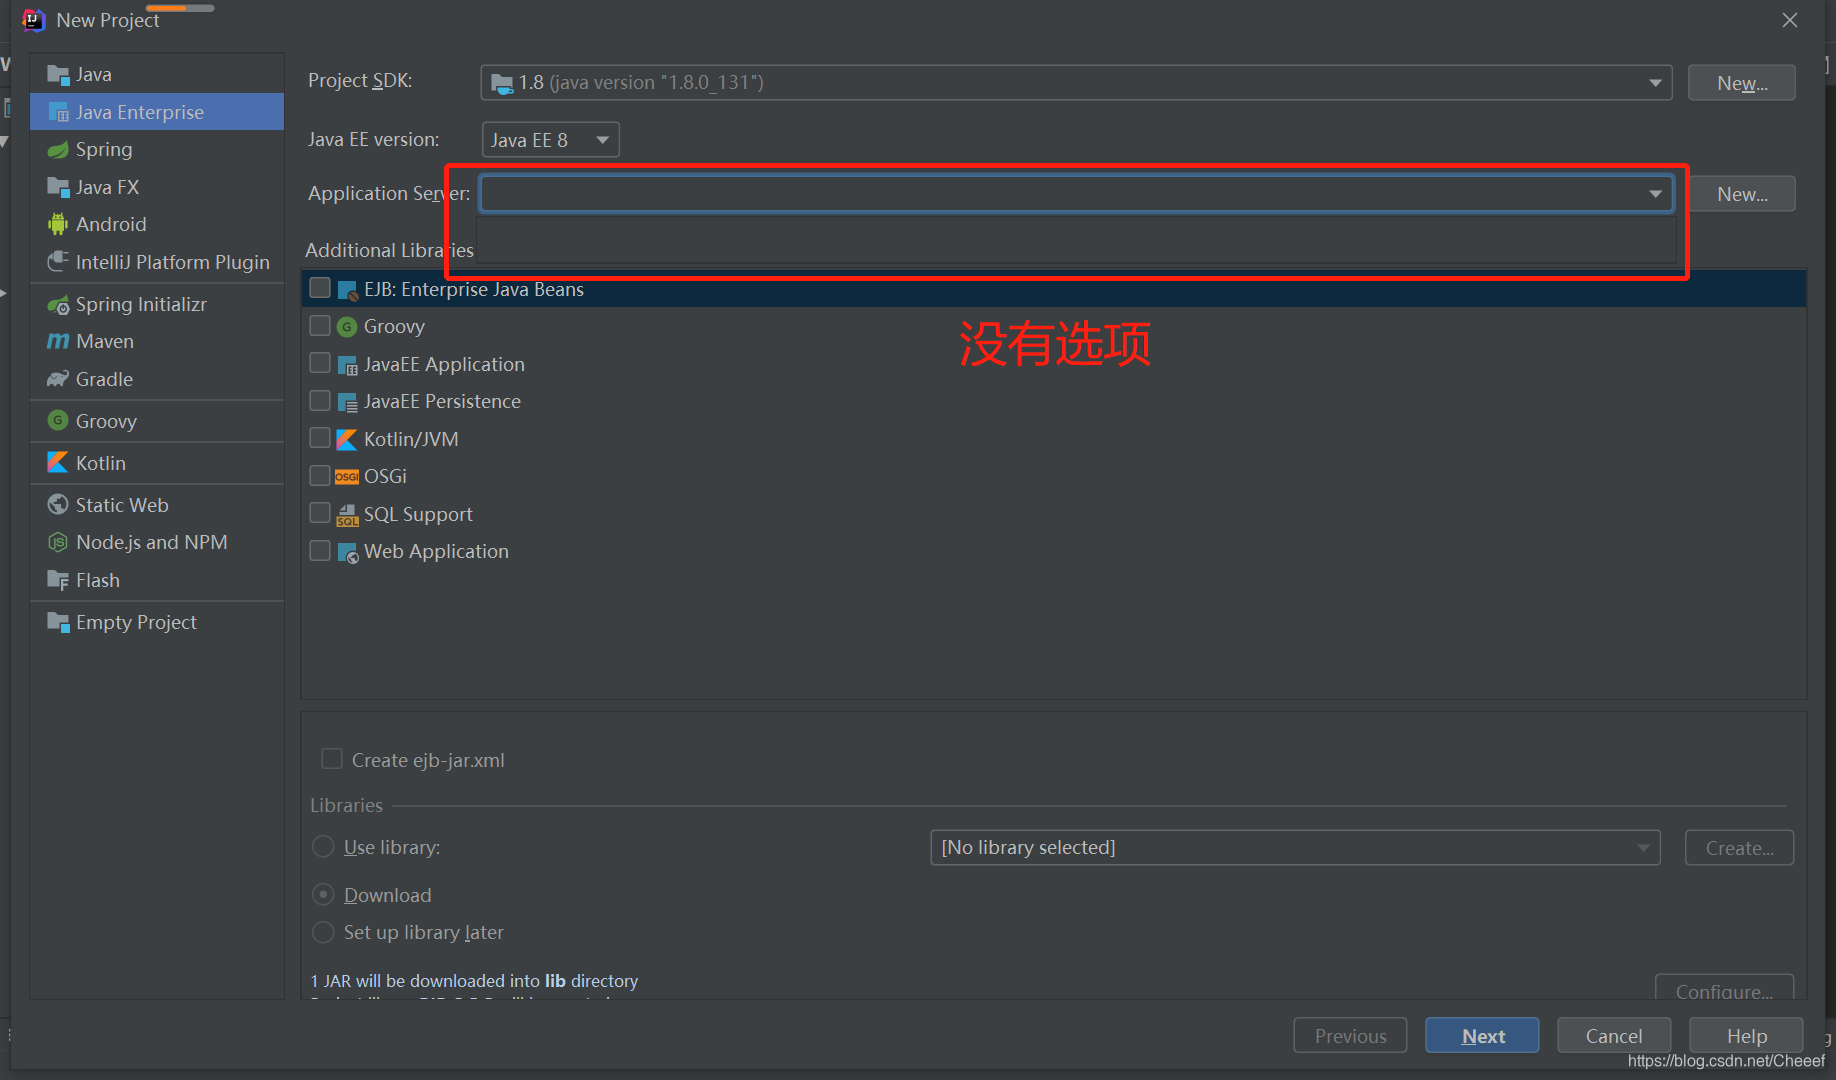This screenshot has height=1080, width=1836.
Task: Open the No library selected dropdown
Action: (1295, 848)
